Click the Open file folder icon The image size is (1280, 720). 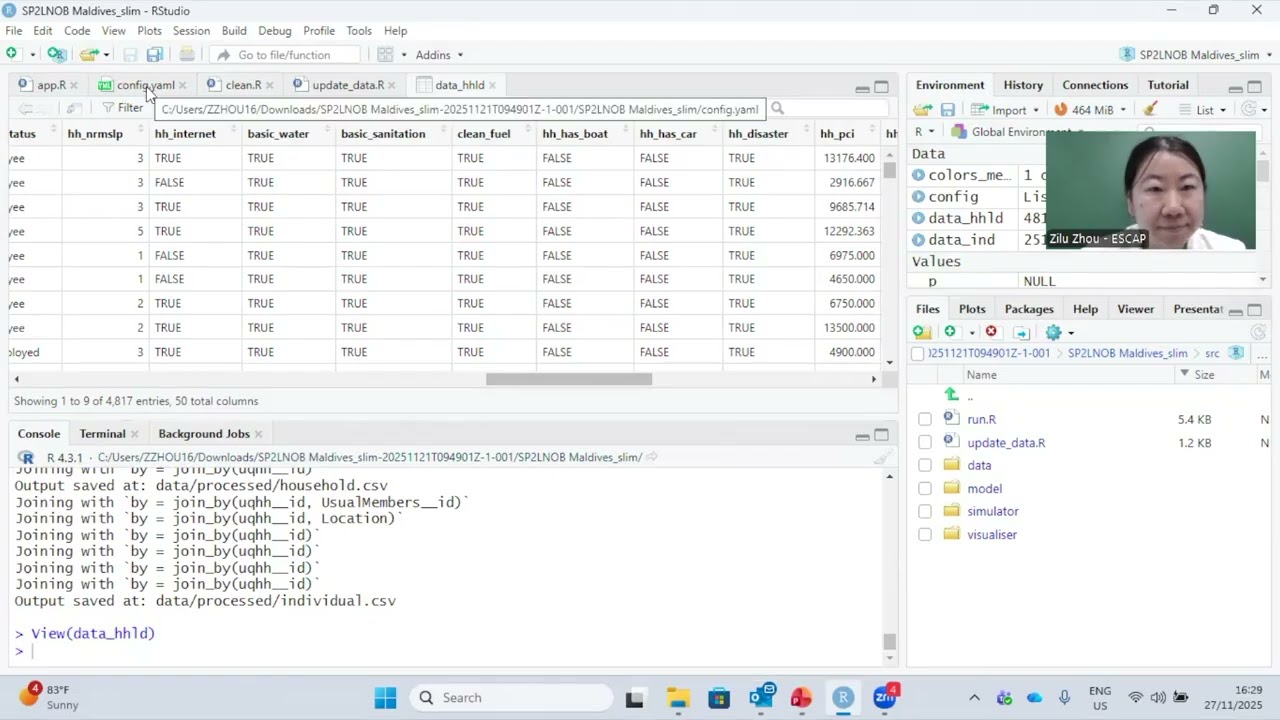(x=89, y=54)
